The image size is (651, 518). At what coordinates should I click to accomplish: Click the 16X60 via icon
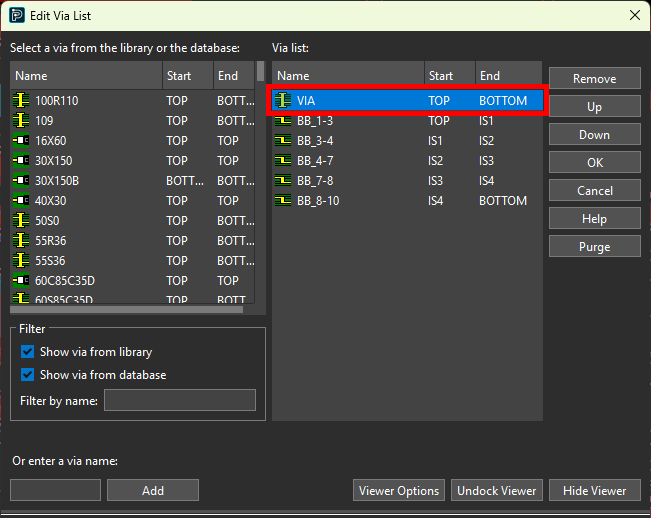[x=22, y=141]
